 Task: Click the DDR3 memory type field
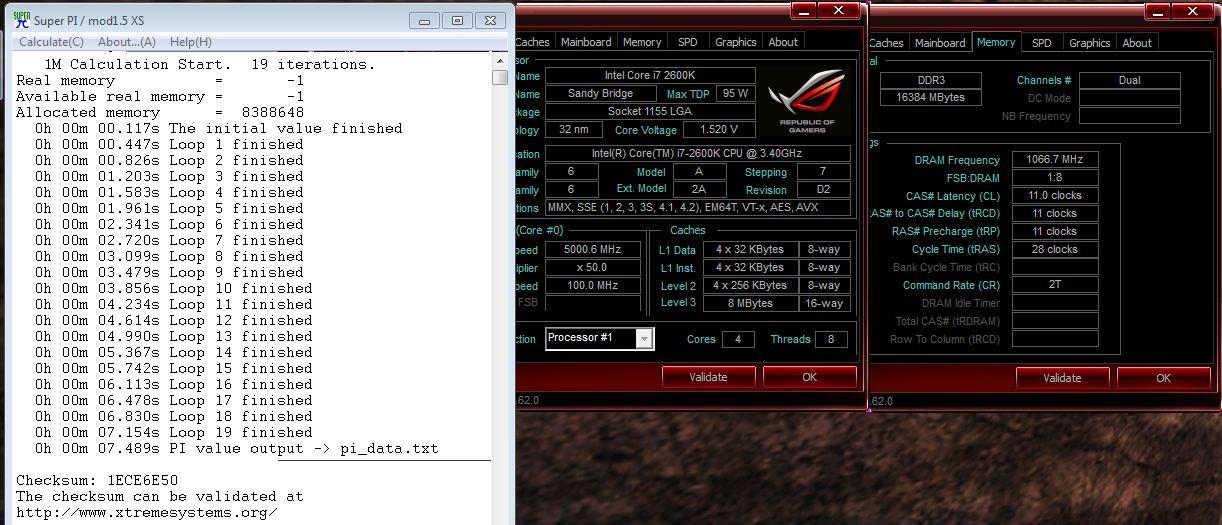930,80
